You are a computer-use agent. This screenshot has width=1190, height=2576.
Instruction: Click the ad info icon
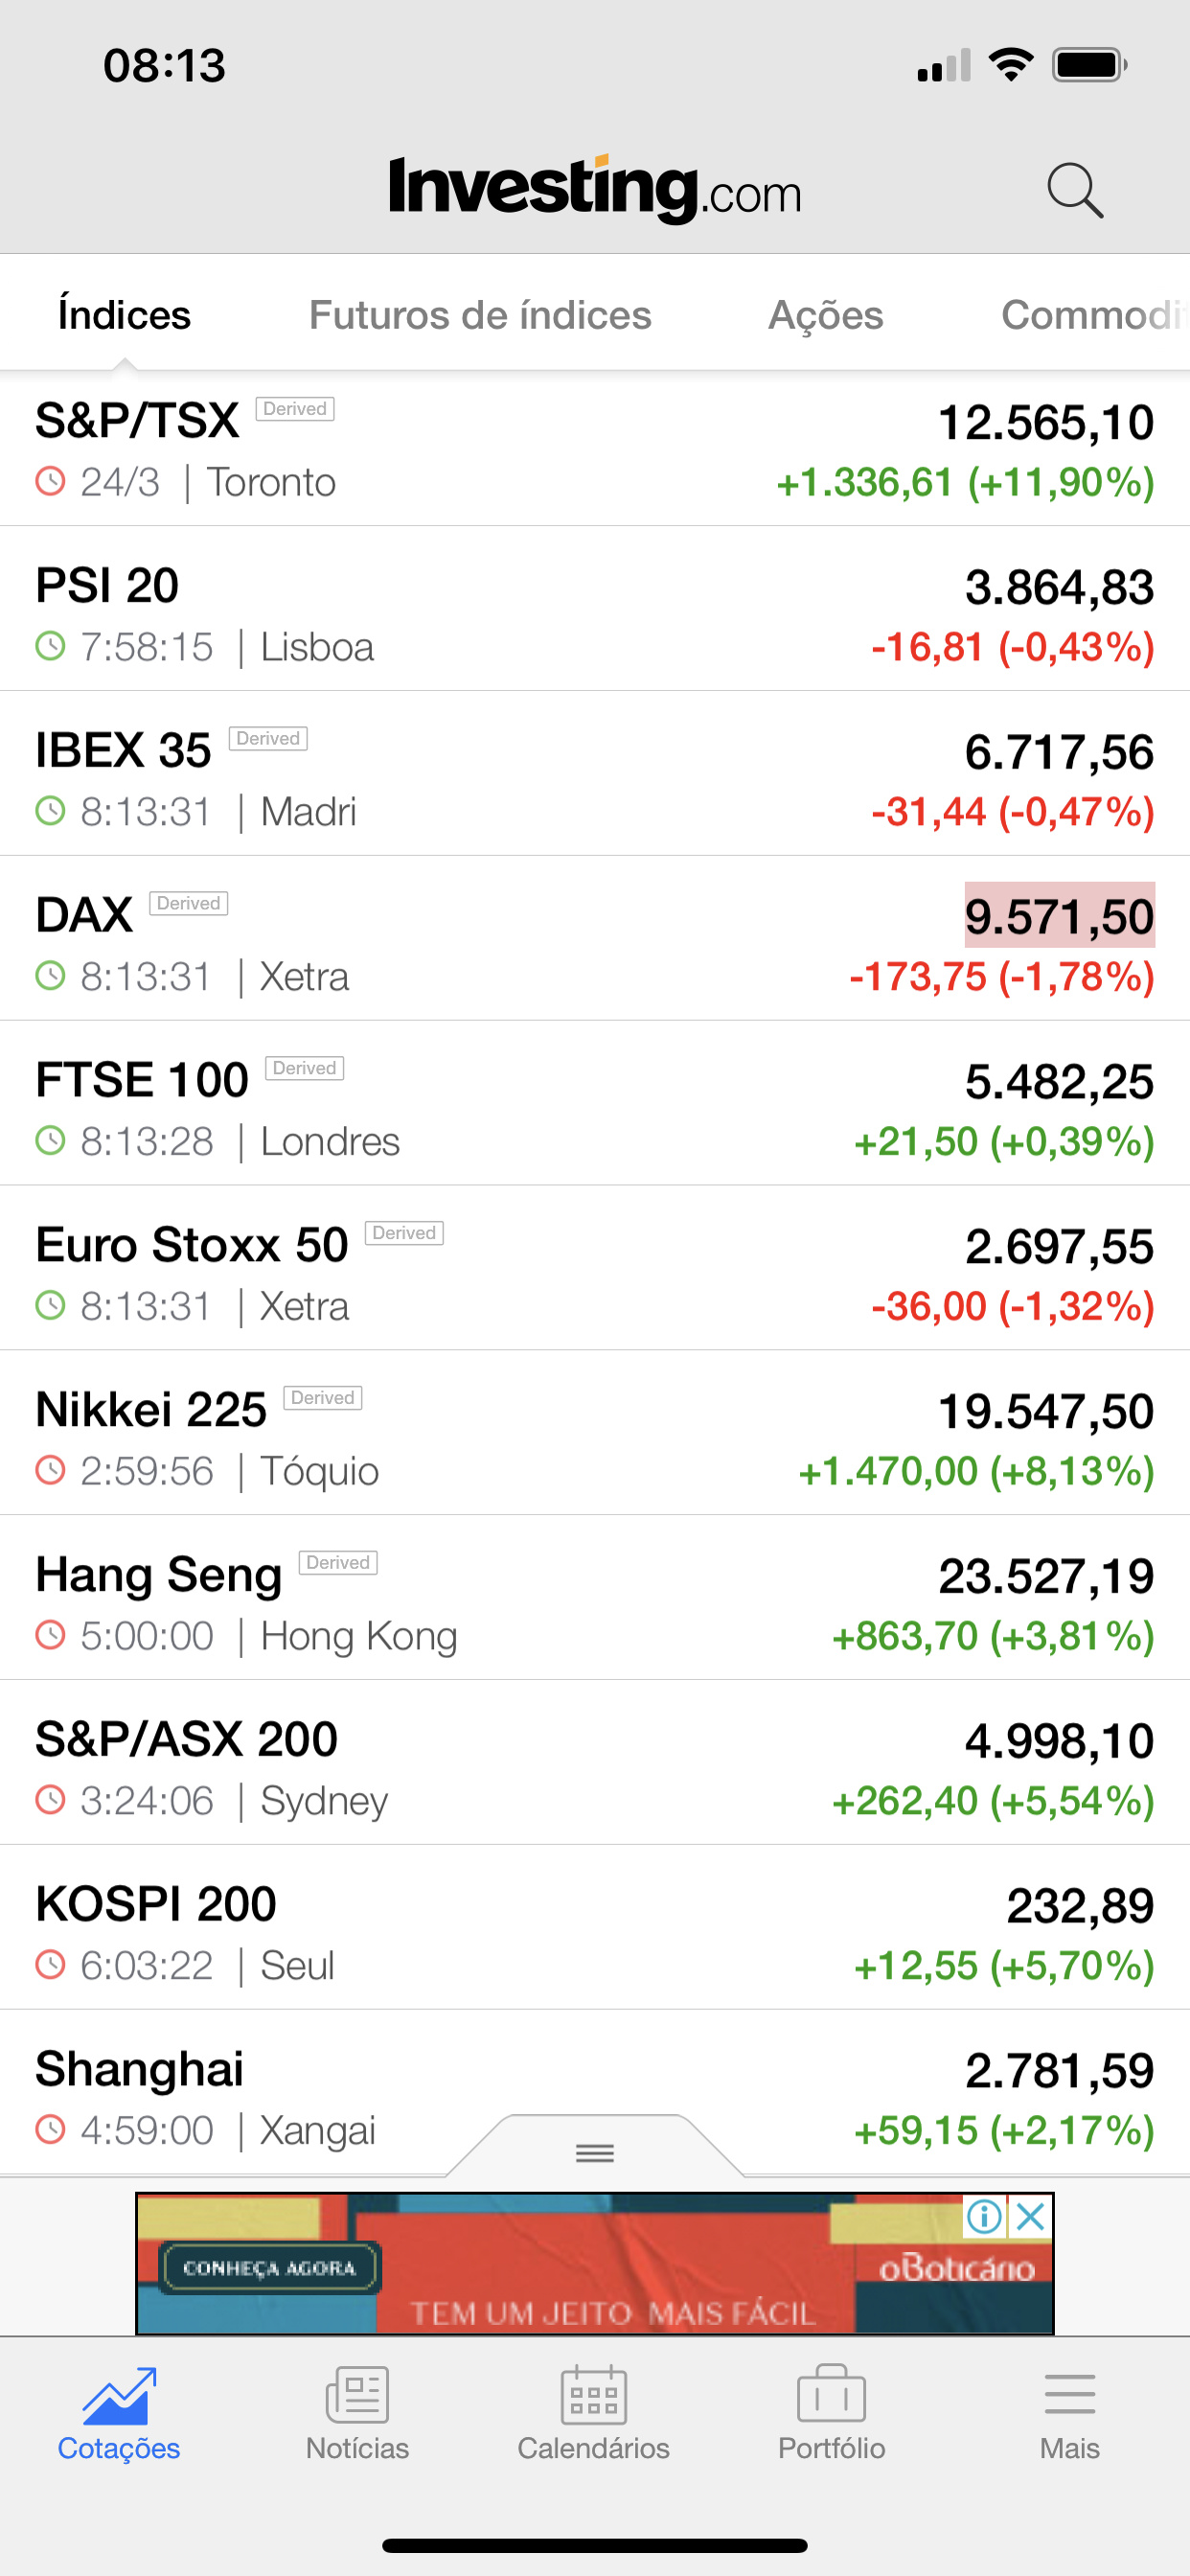(x=984, y=2217)
